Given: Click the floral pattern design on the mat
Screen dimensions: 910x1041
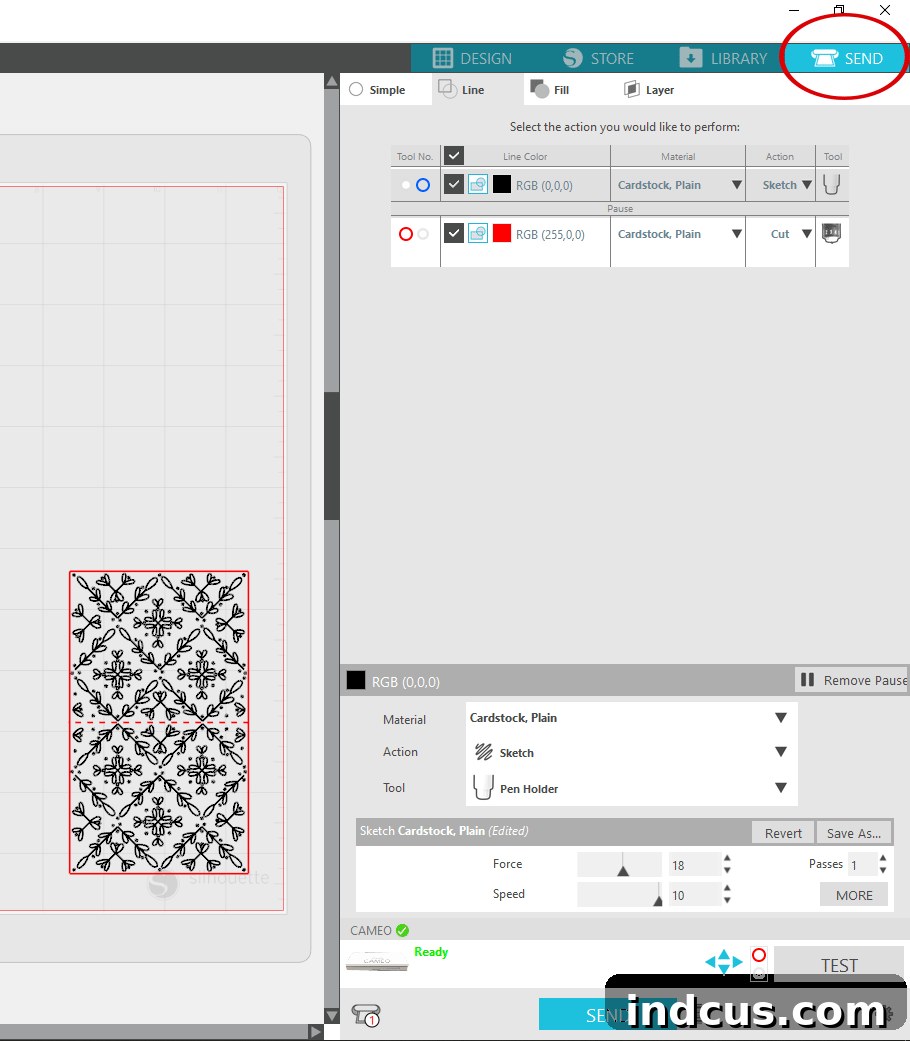Looking at the screenshot, I should point(159,722).
